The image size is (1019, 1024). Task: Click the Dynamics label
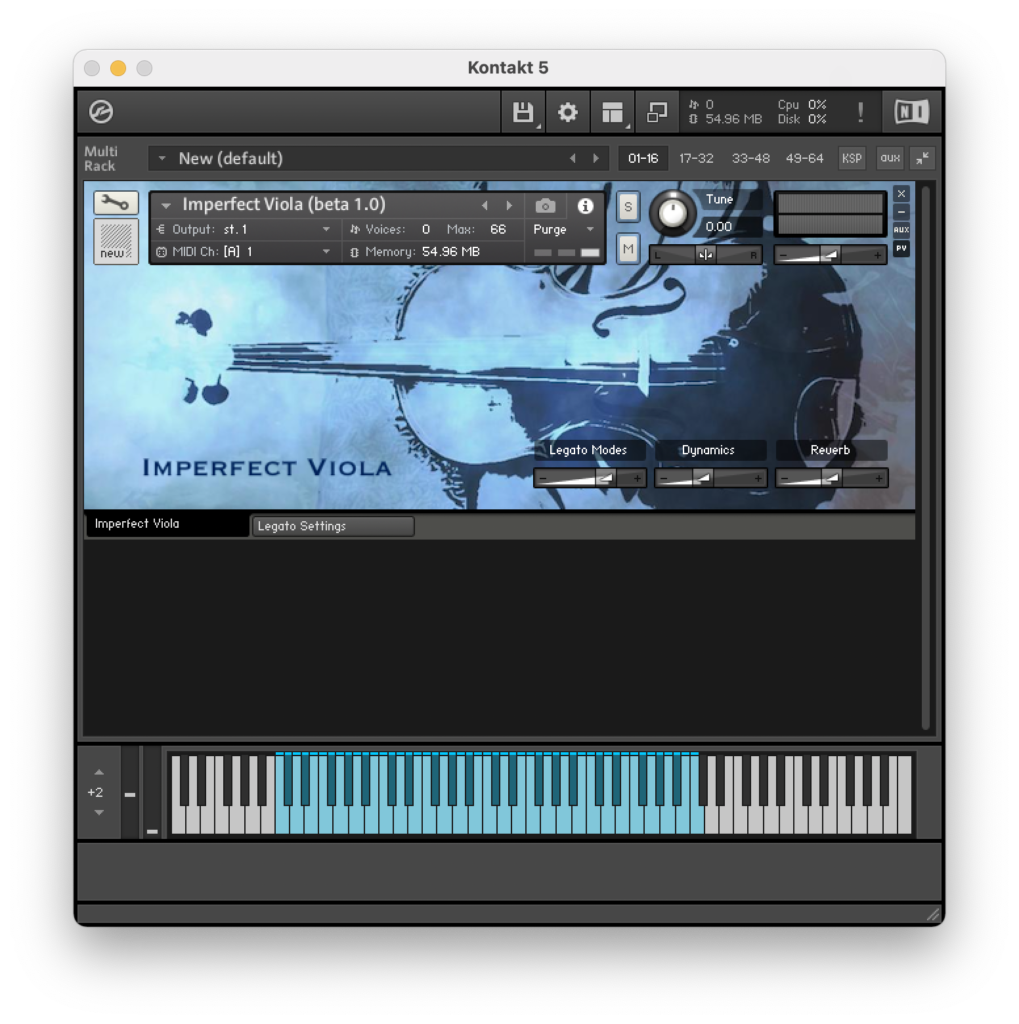coord(708,450)
